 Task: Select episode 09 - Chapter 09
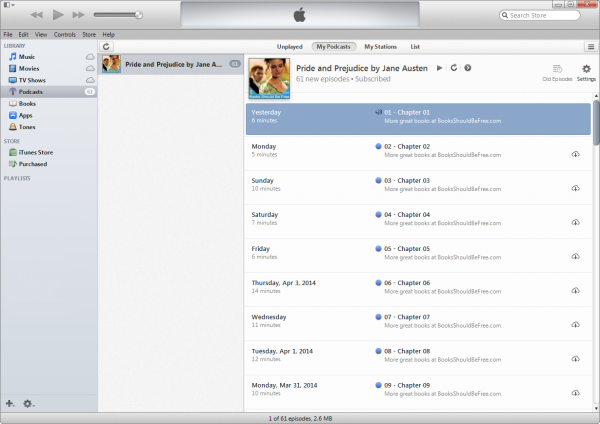(x=418, y=392)
